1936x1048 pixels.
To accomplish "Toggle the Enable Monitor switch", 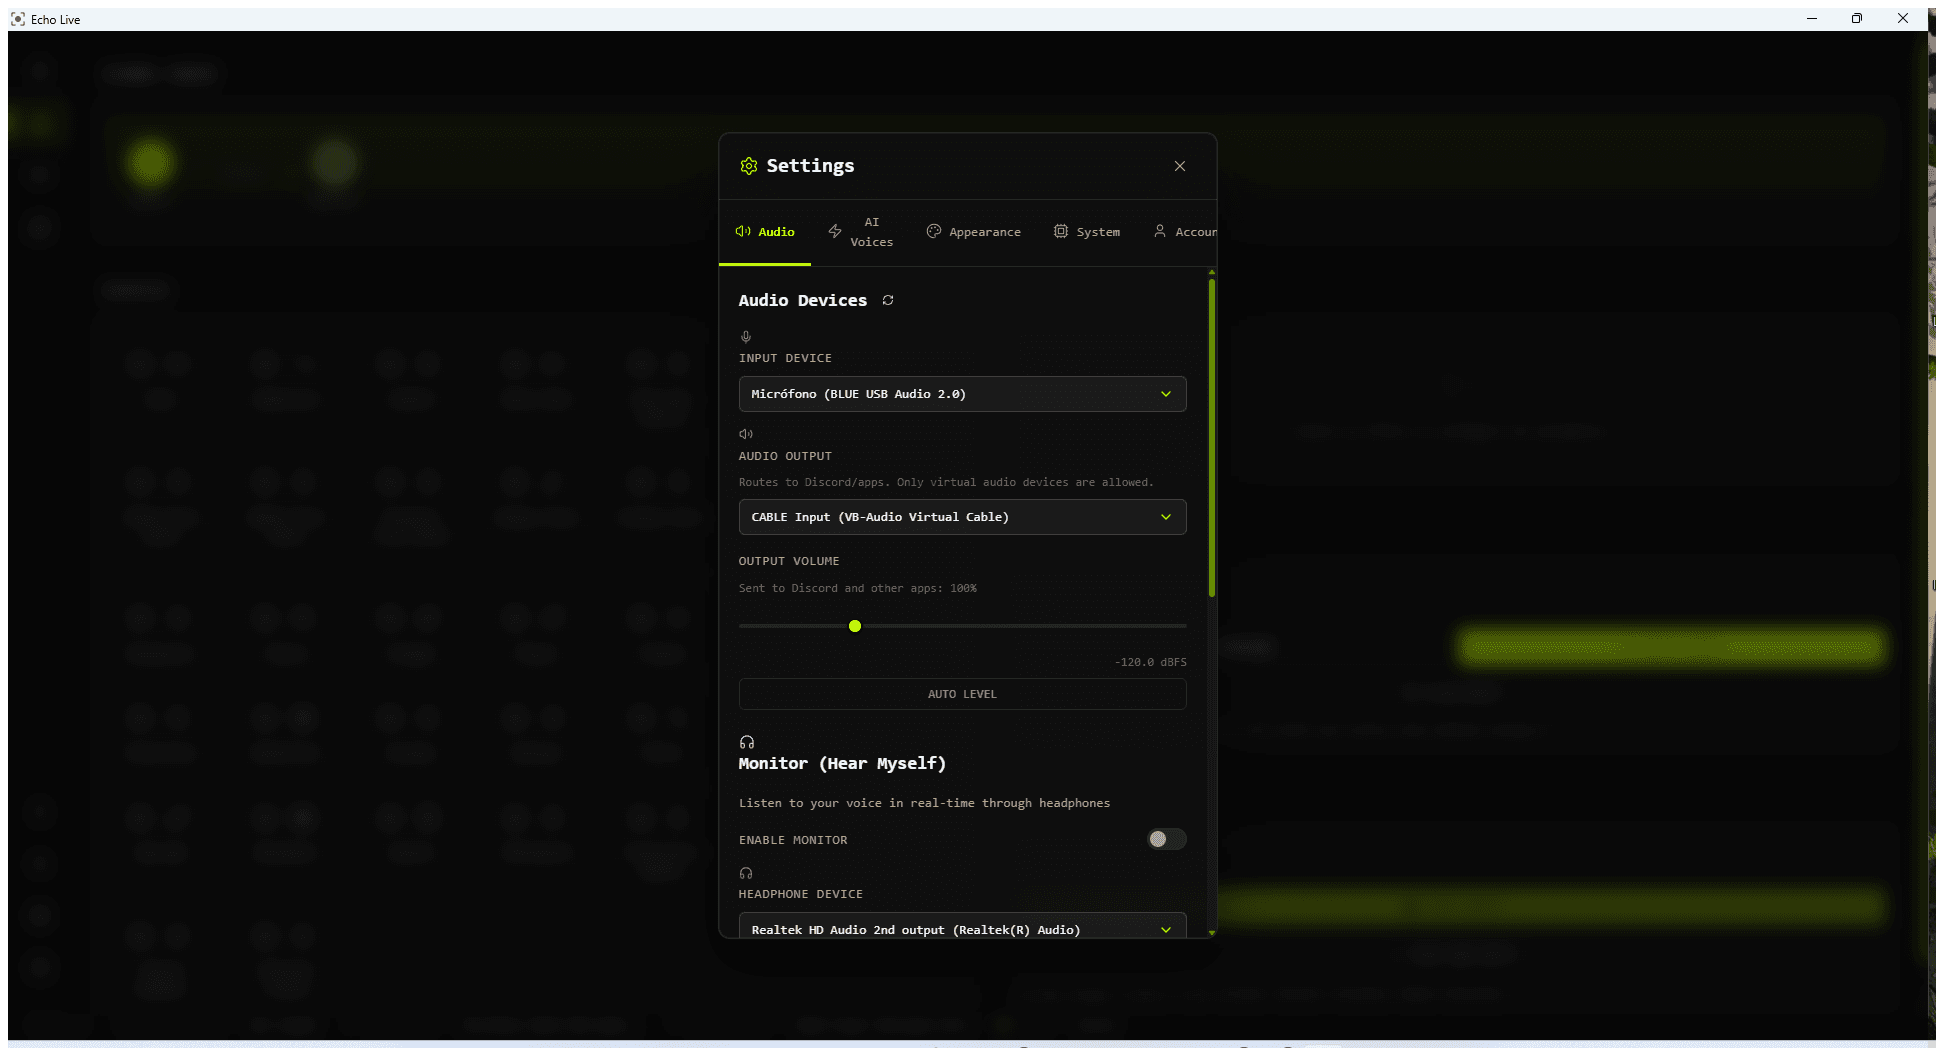I will click(1166, 839).
